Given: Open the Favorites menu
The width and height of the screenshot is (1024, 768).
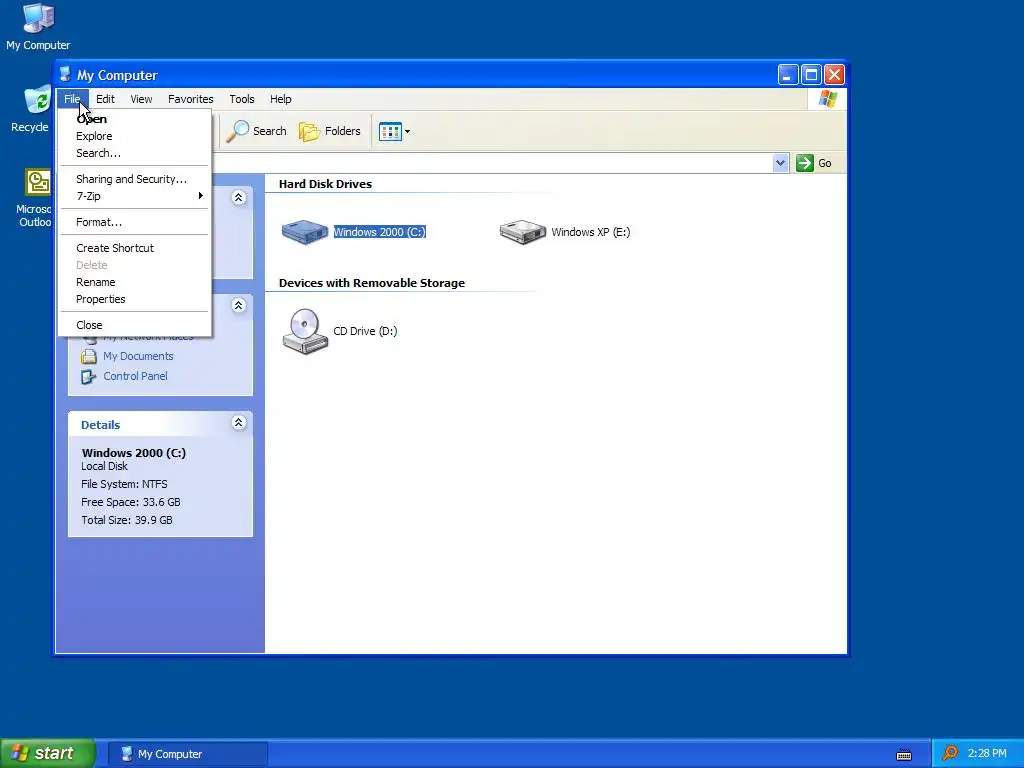Looking at the screenshot, I should 191,99.
